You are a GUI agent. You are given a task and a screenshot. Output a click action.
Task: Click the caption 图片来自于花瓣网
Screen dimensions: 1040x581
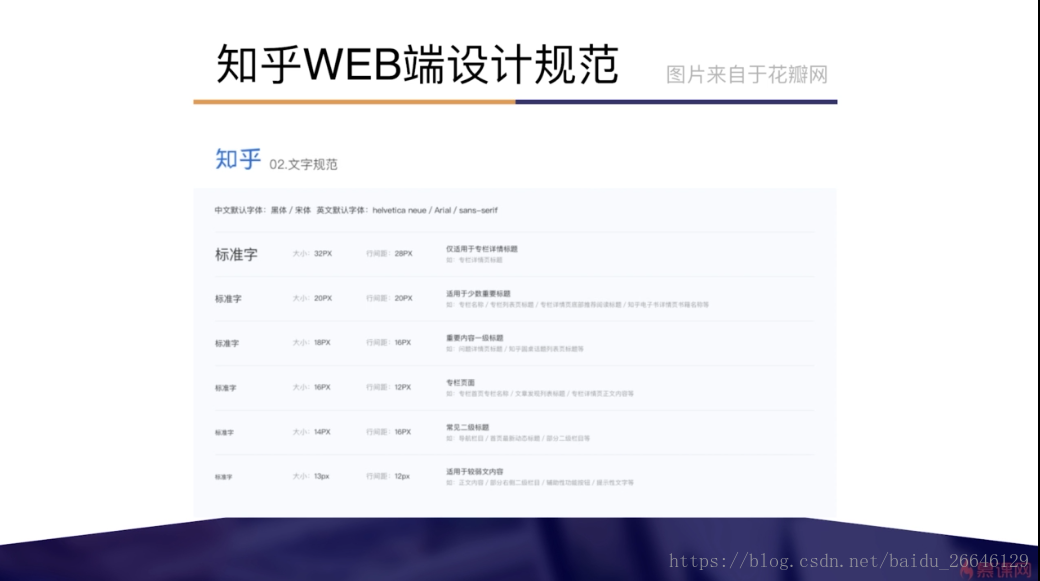(747, 74)
